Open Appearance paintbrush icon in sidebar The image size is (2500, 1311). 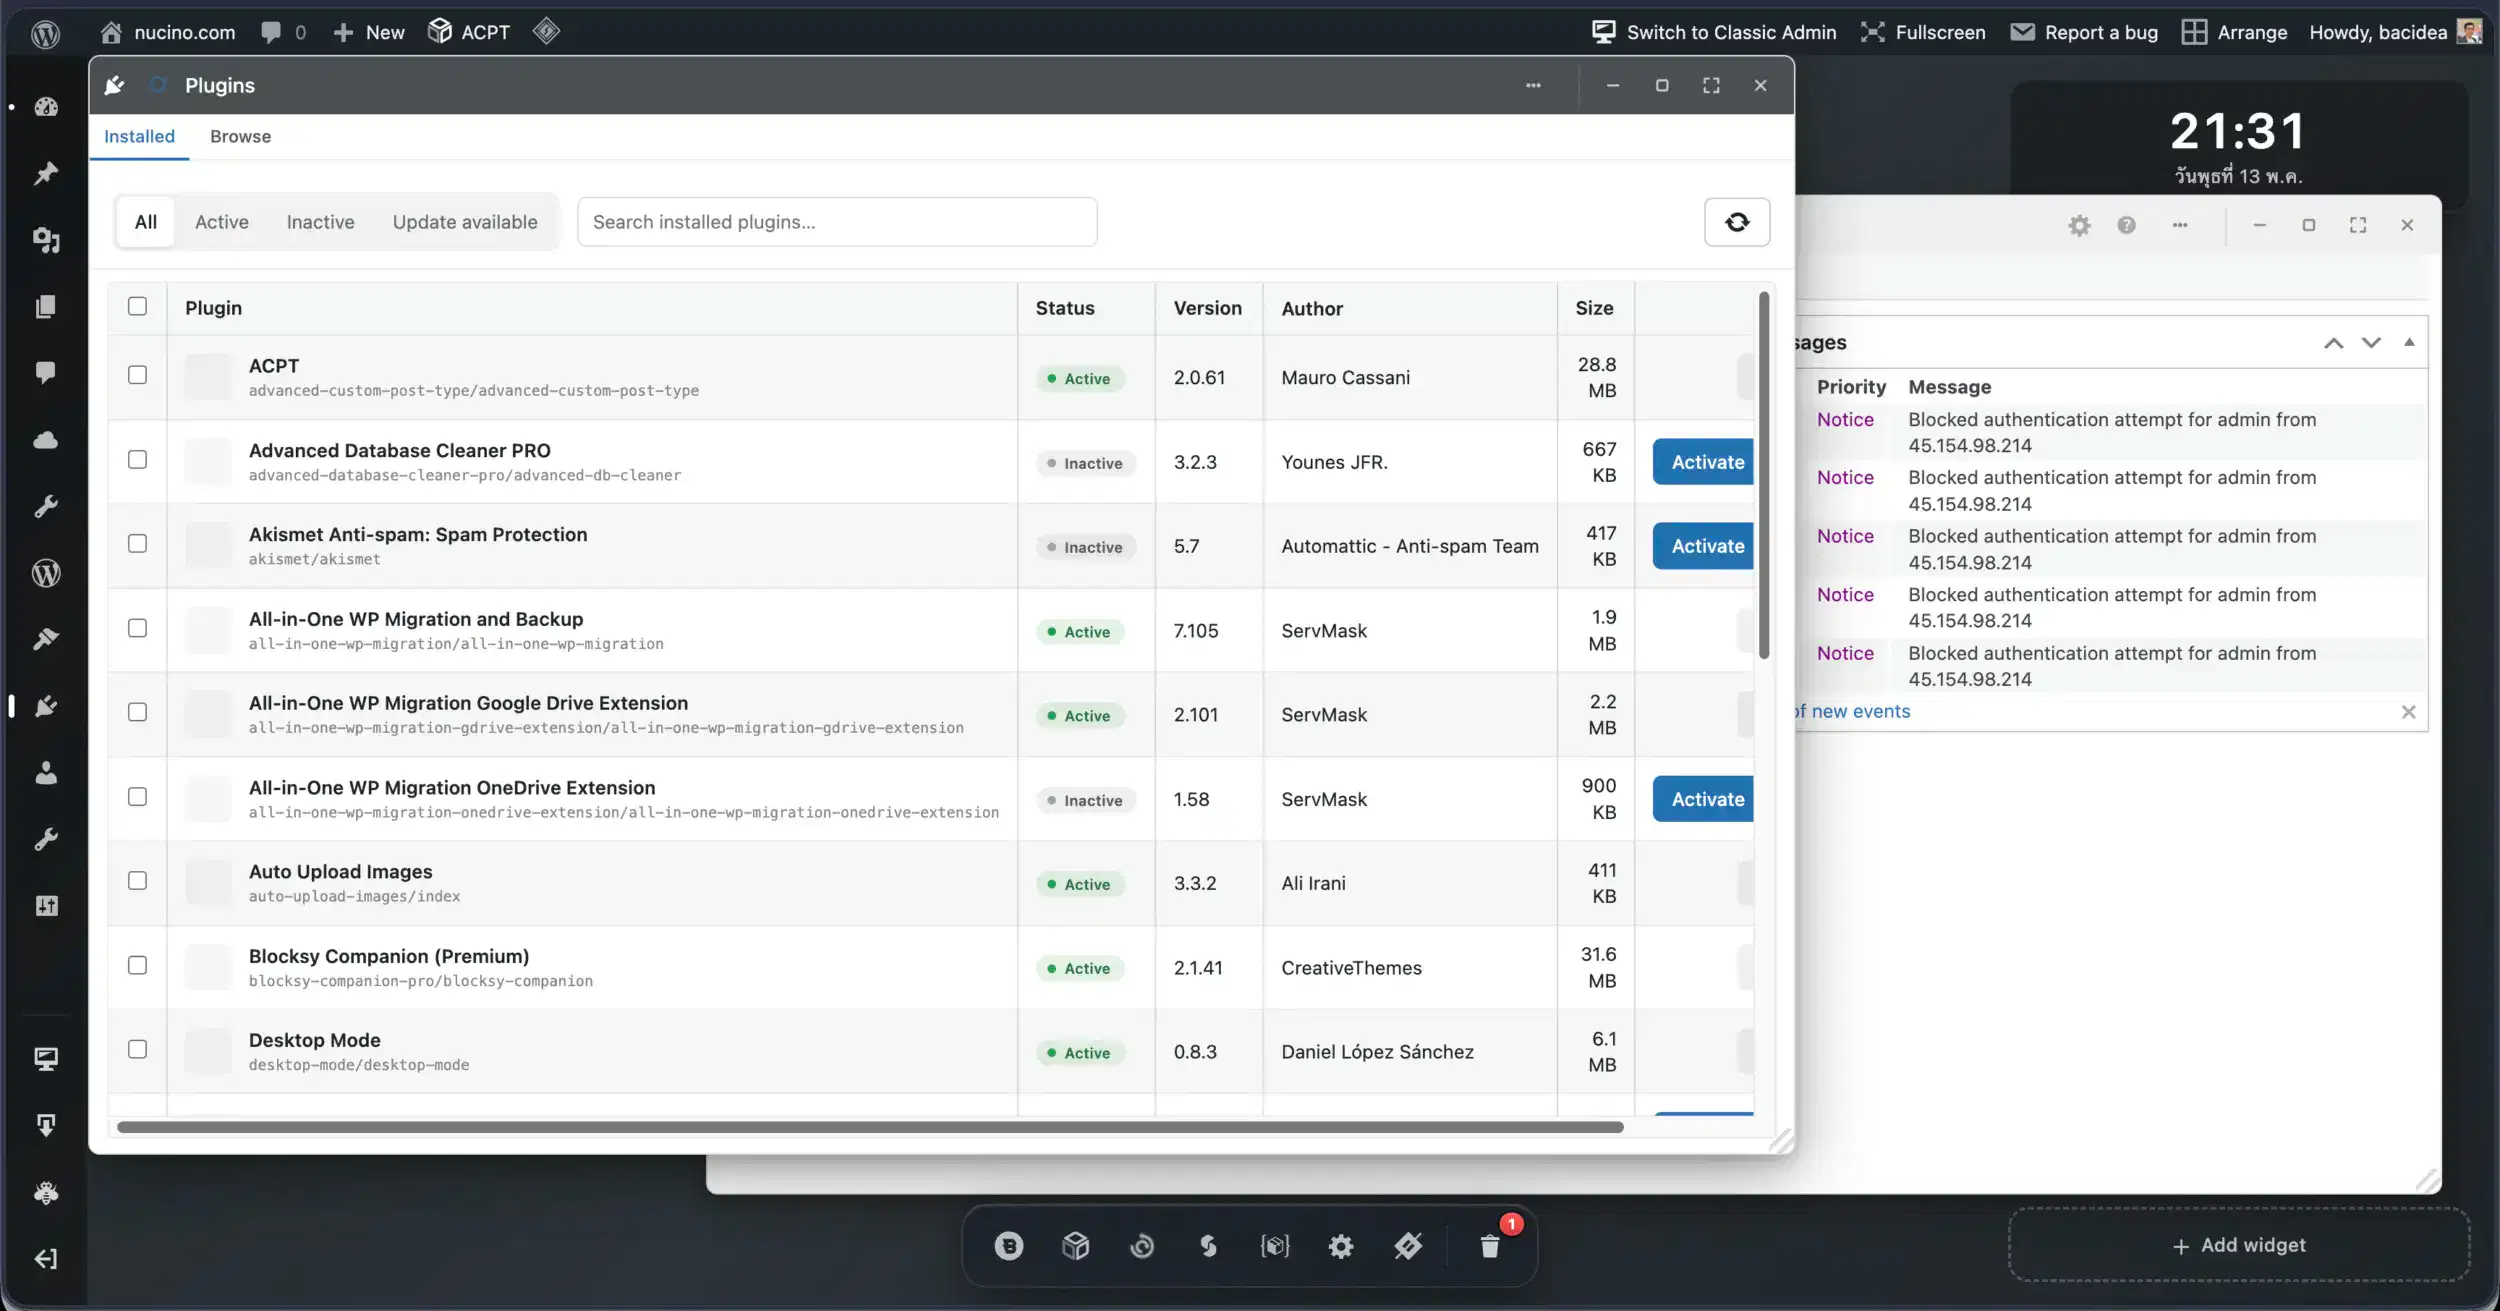click(46, 639)
